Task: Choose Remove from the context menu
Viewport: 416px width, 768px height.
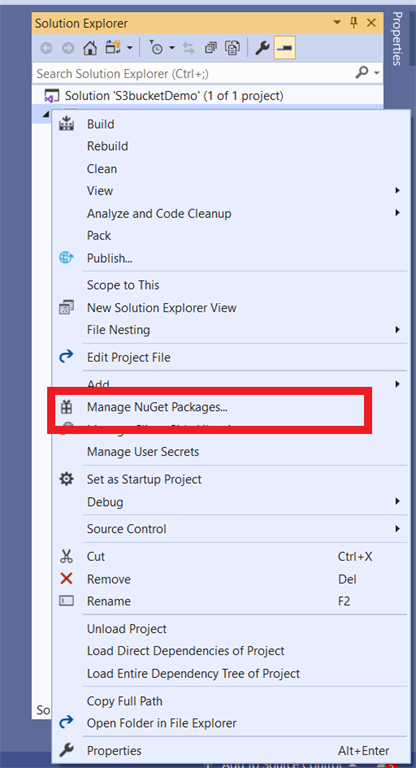Action: tap(109, 579)
